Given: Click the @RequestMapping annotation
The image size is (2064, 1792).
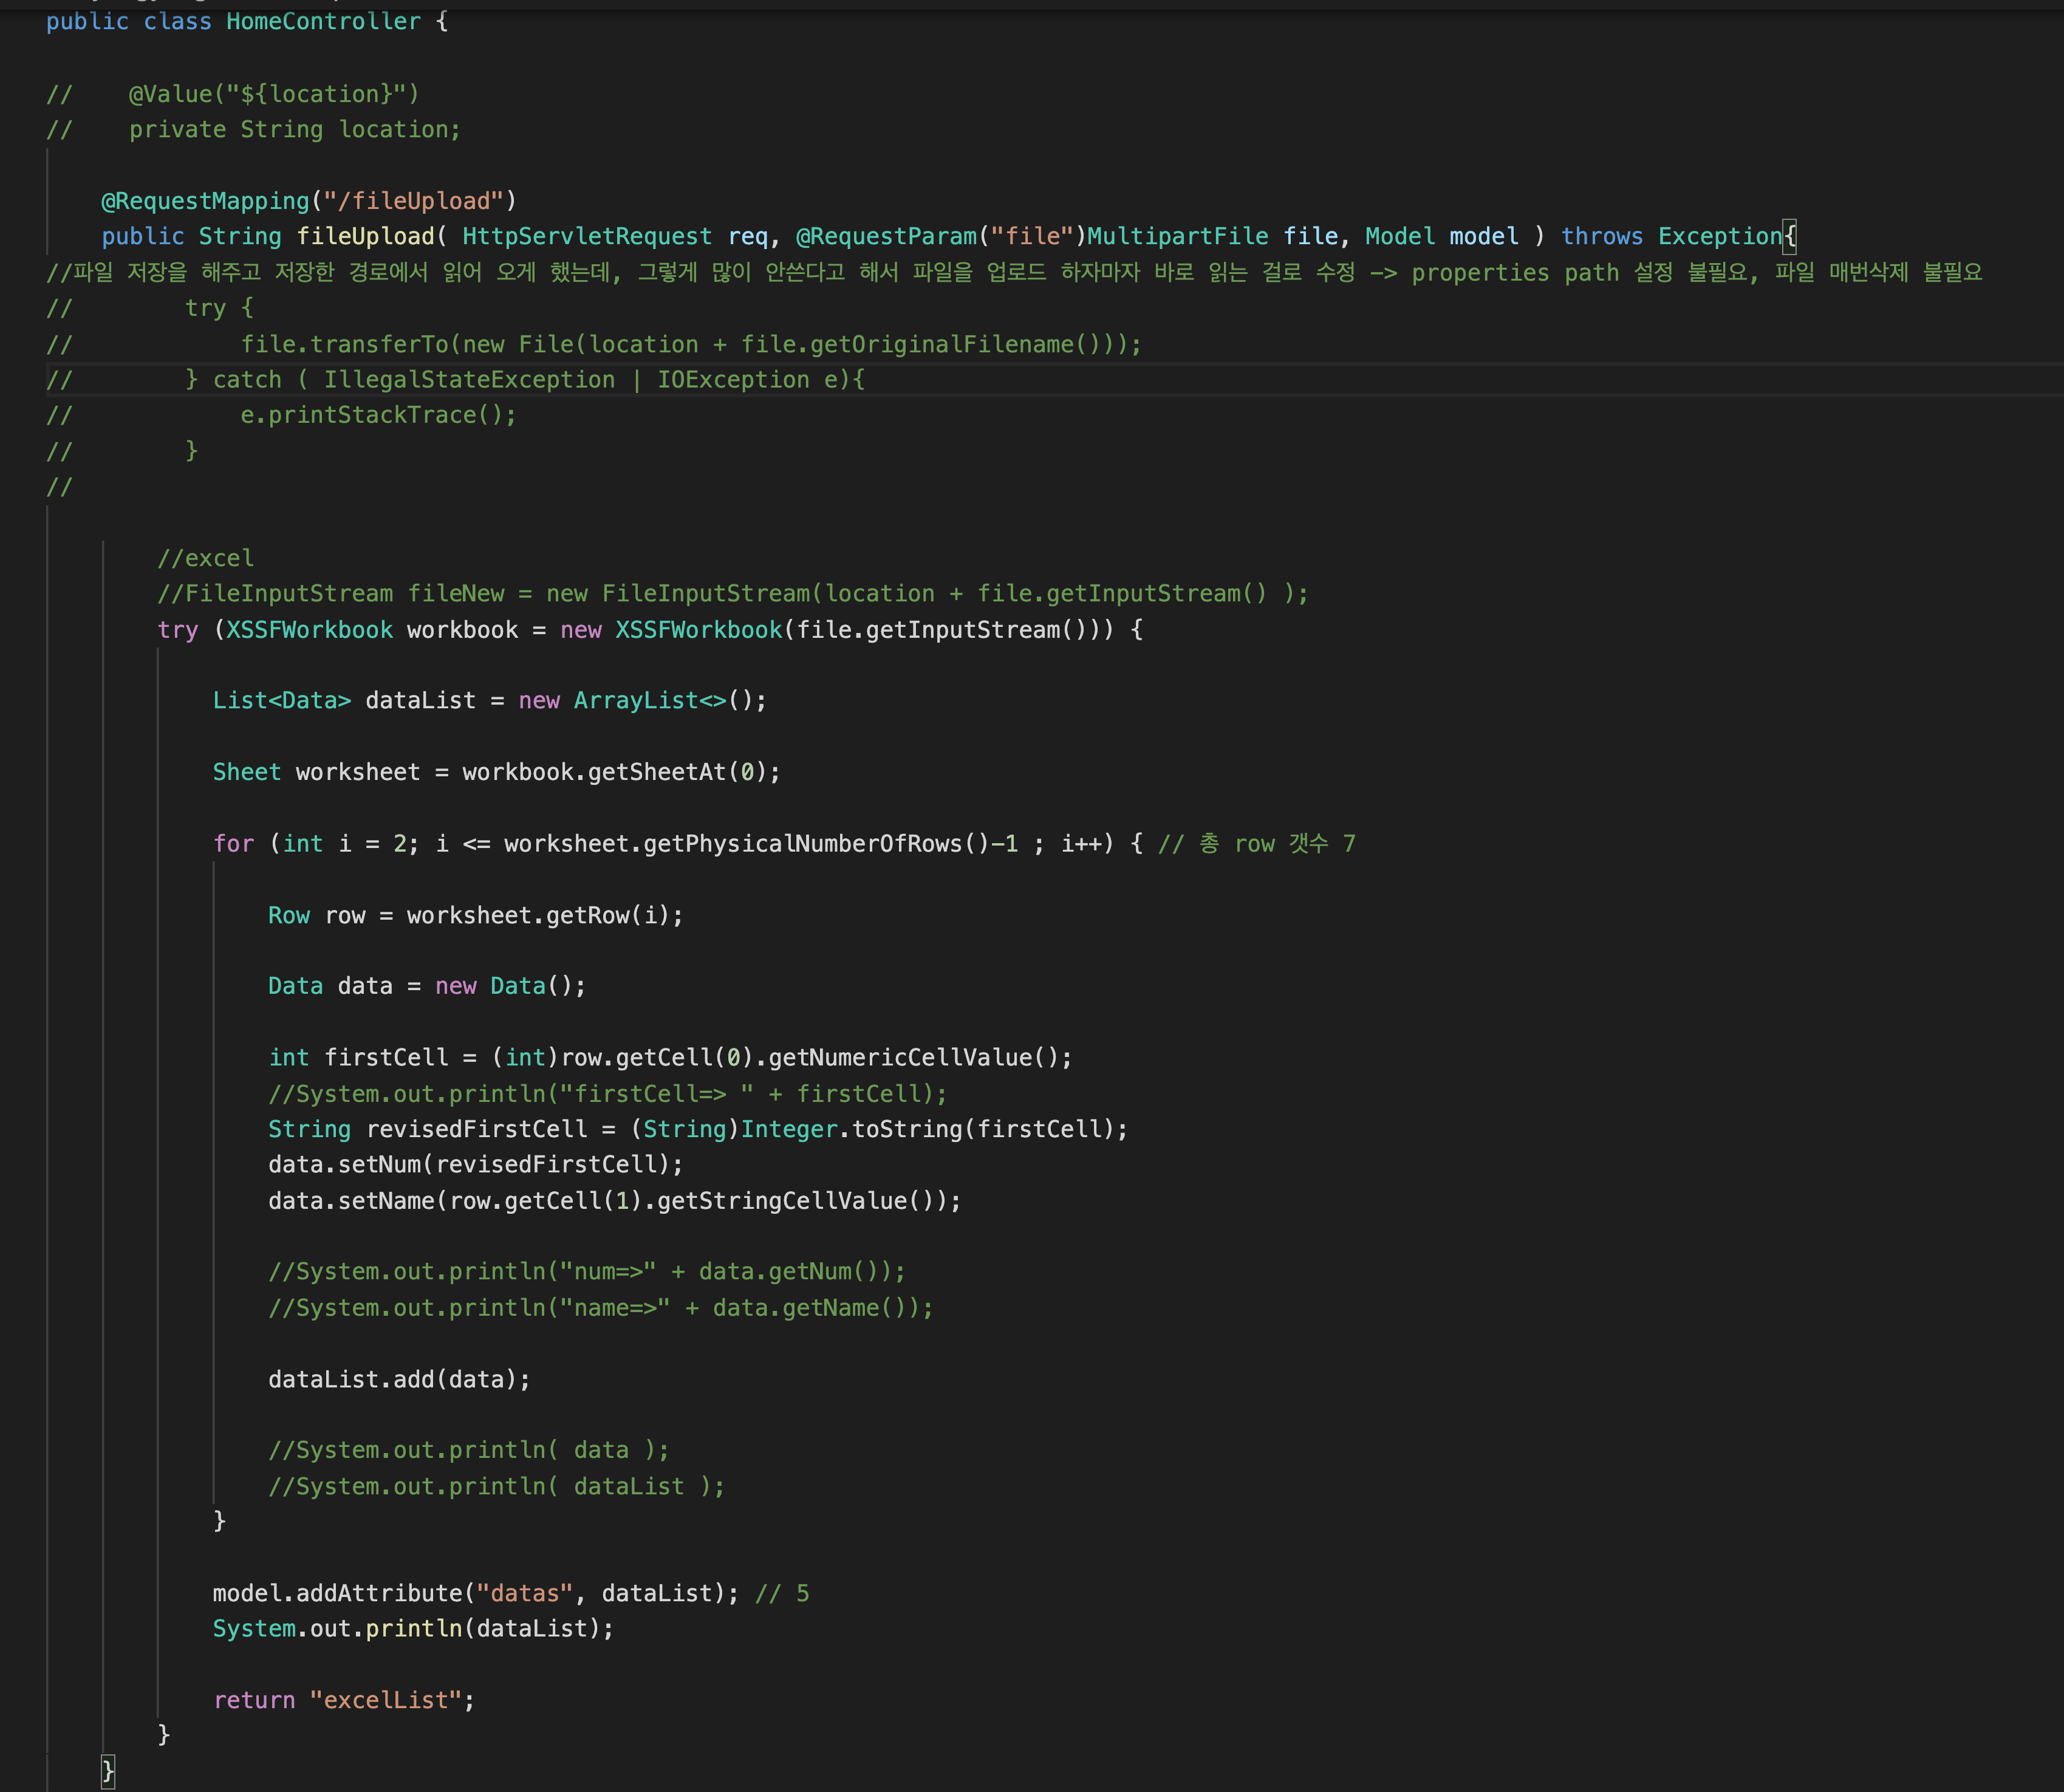Looking at the screenshot, I should [205, 200].
